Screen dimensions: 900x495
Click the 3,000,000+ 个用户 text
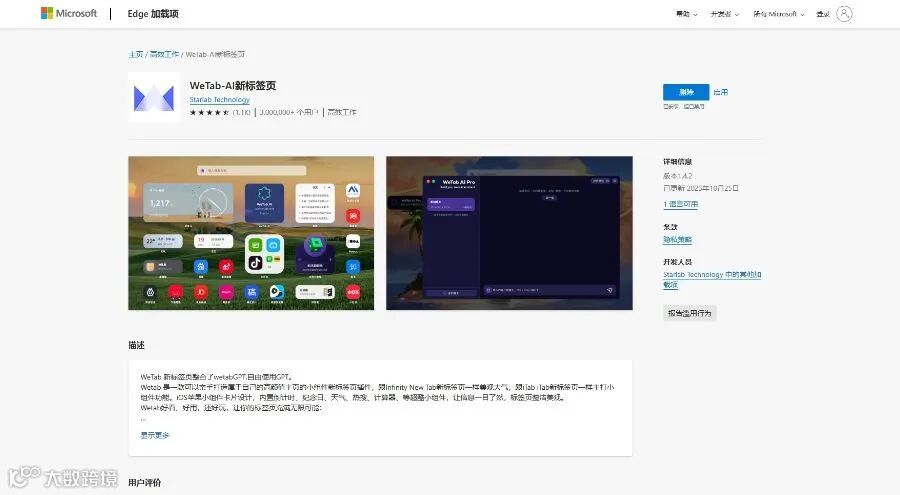[289, 113]
